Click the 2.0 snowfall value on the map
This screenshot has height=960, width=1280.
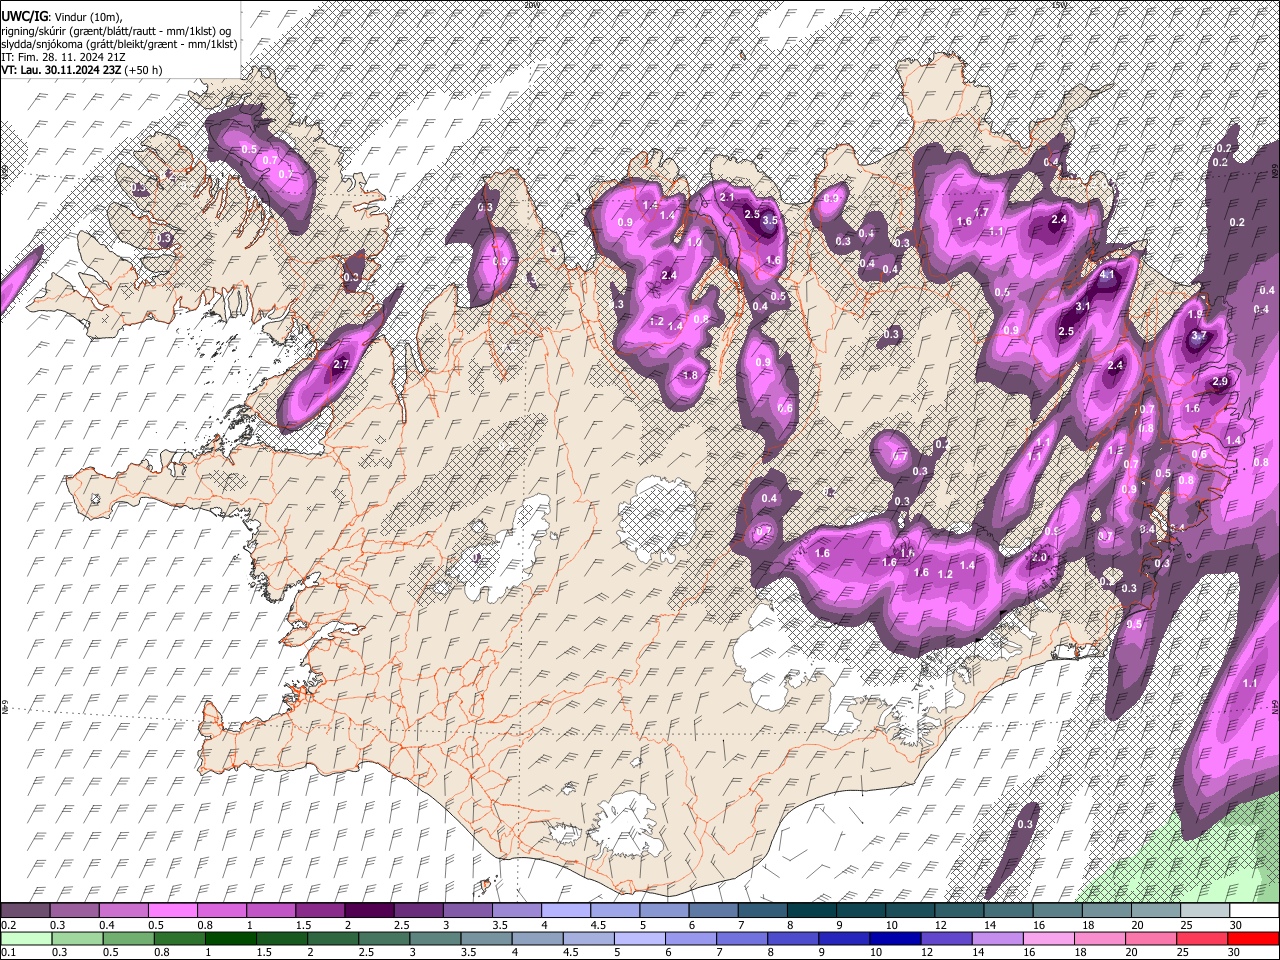[x=1039, y=558]
